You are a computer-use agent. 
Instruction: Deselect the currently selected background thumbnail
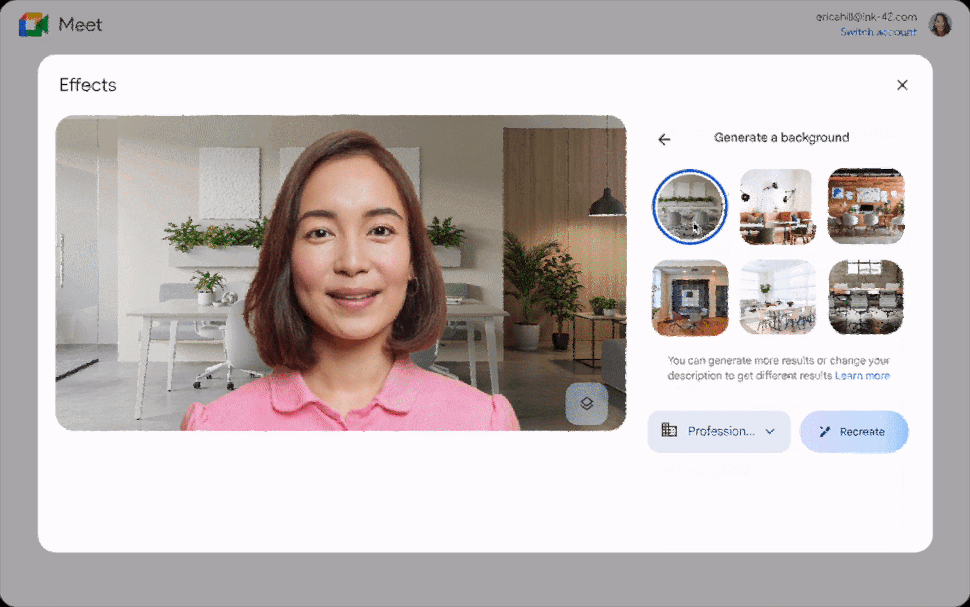coord(689,206)
